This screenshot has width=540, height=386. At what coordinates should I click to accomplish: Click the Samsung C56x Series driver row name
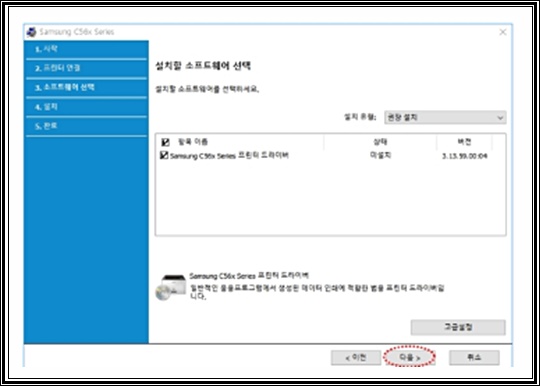point(229,156)
